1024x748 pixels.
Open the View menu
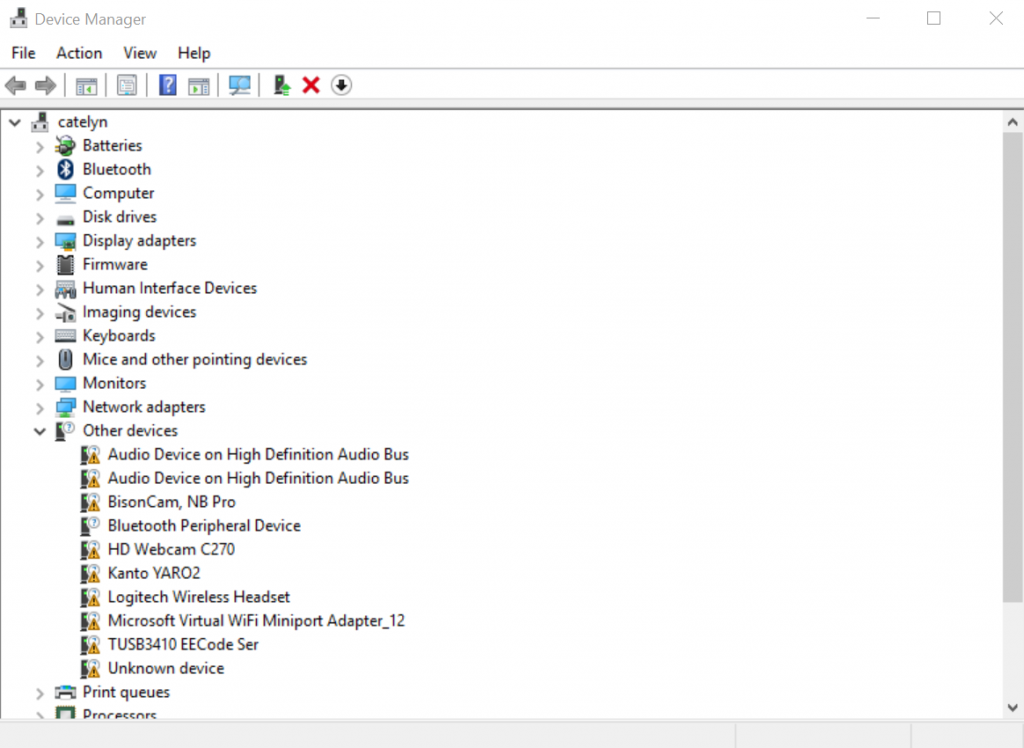[x=139, y=53]
